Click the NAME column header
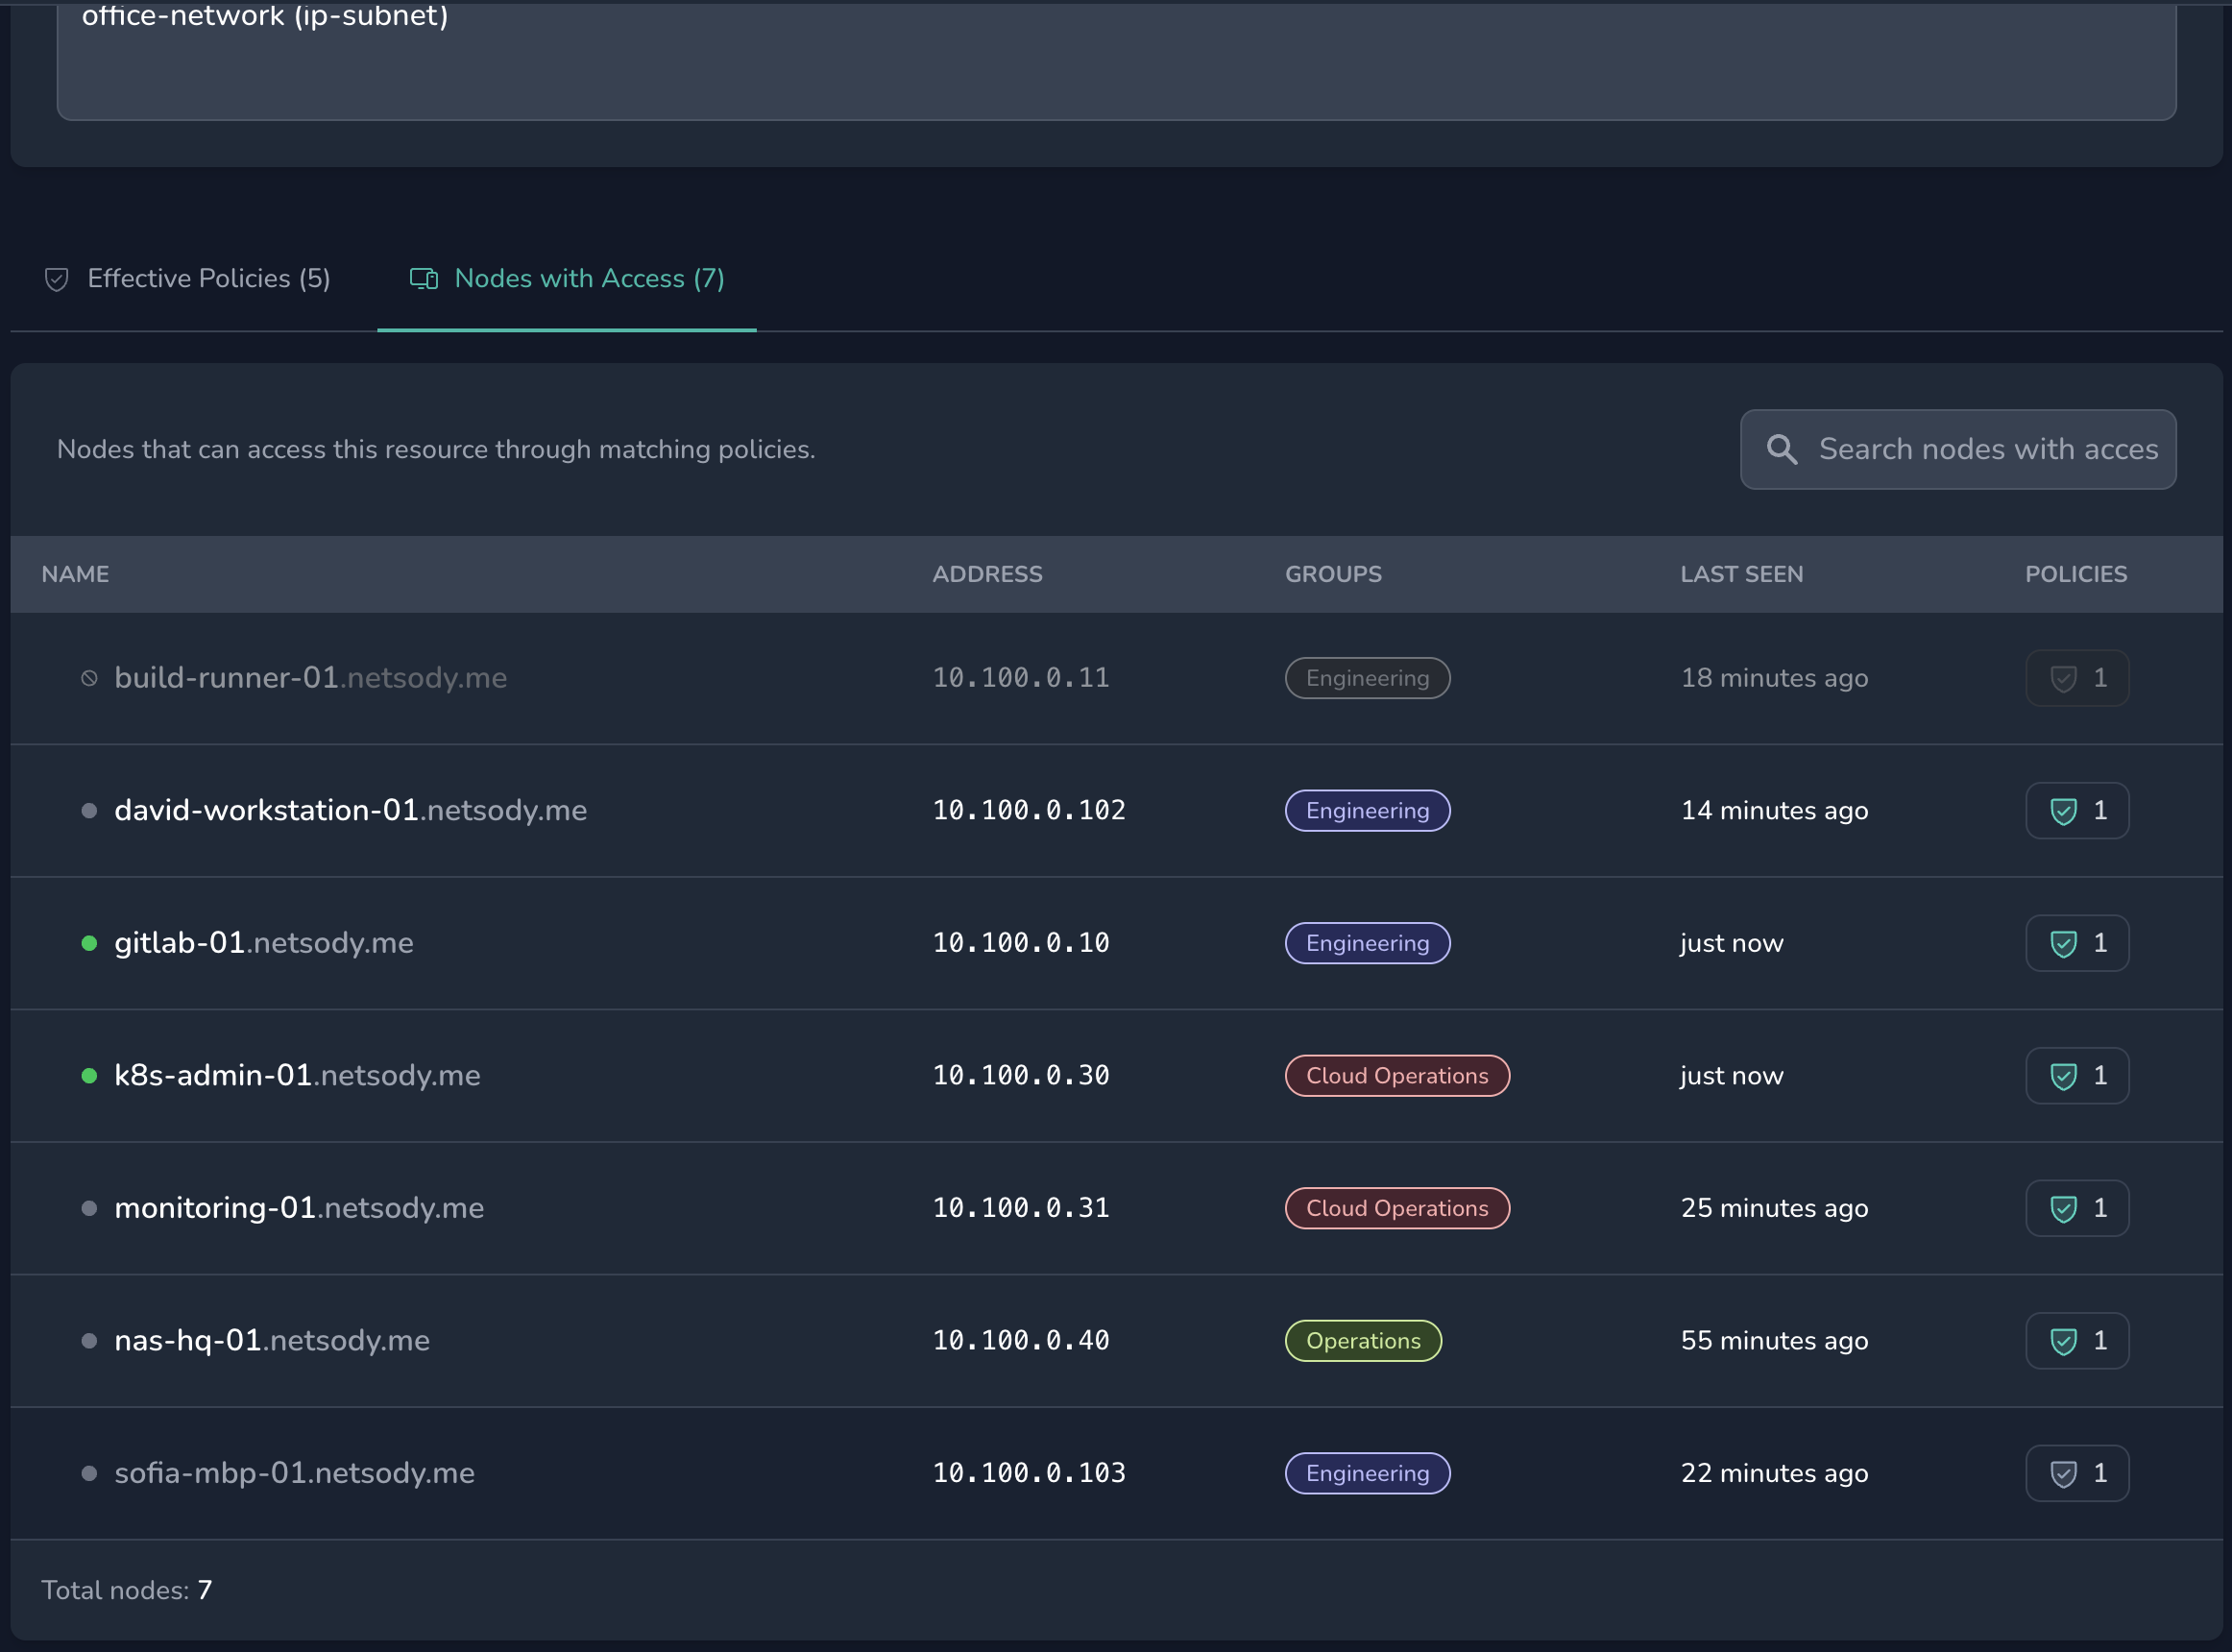This screenshot has height=1652, width=2232. click(75, 574)
